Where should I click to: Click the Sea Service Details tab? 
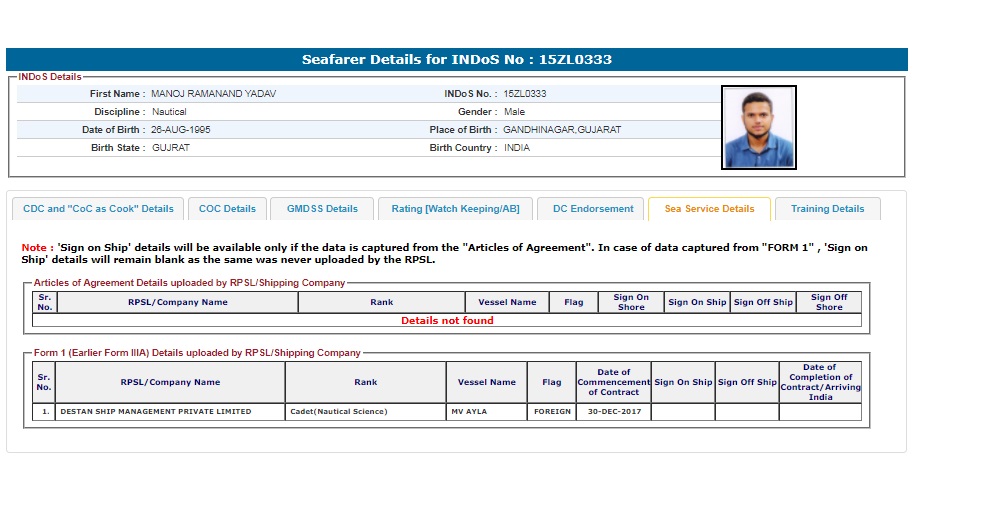709,209
